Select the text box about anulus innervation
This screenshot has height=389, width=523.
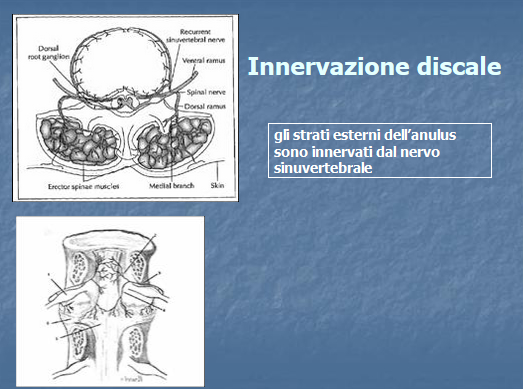pos(380,150)
